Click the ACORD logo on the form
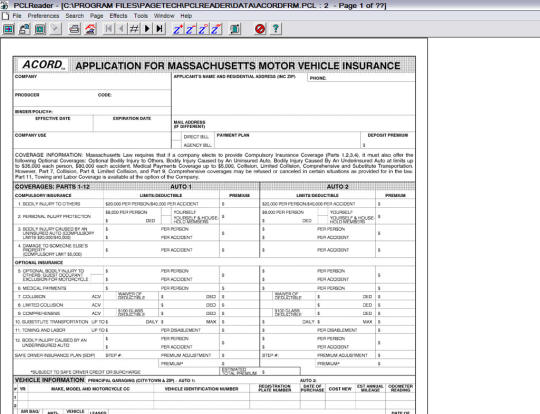The image size is (540, 414). pos(43,65)
